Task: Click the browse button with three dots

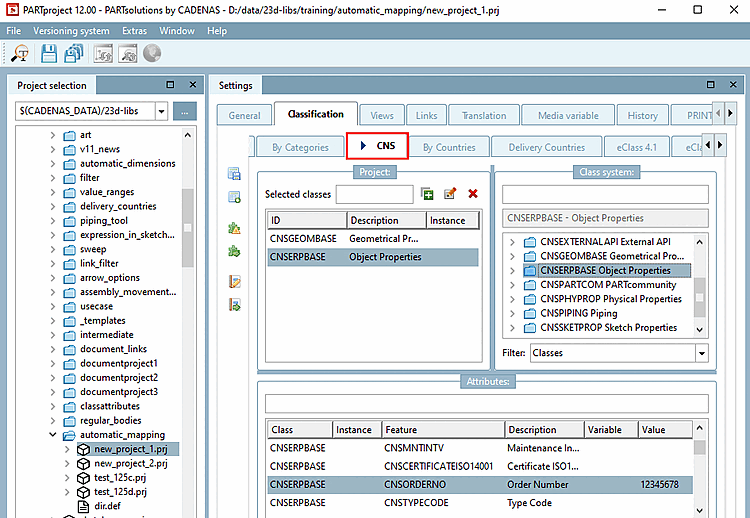Action: click(184, 111)
